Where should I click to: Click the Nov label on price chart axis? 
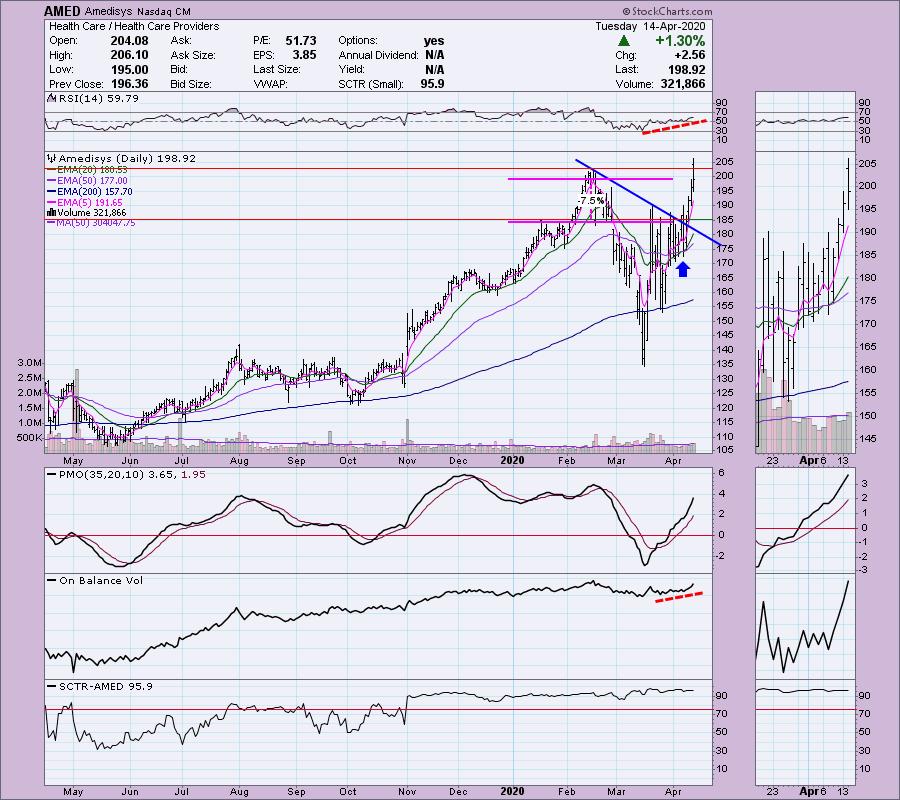click(407, 460)
